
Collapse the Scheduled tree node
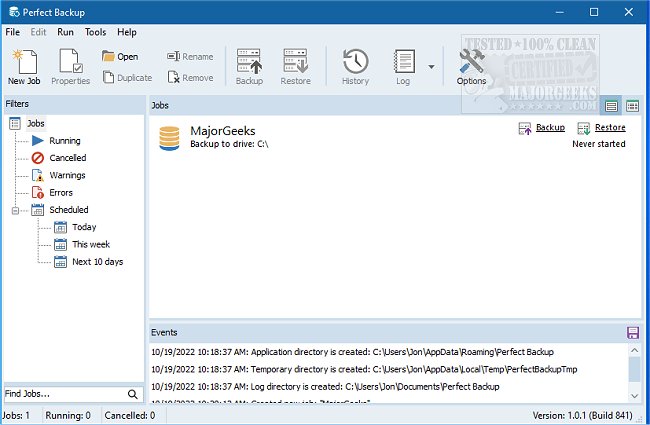coord(15,211)
